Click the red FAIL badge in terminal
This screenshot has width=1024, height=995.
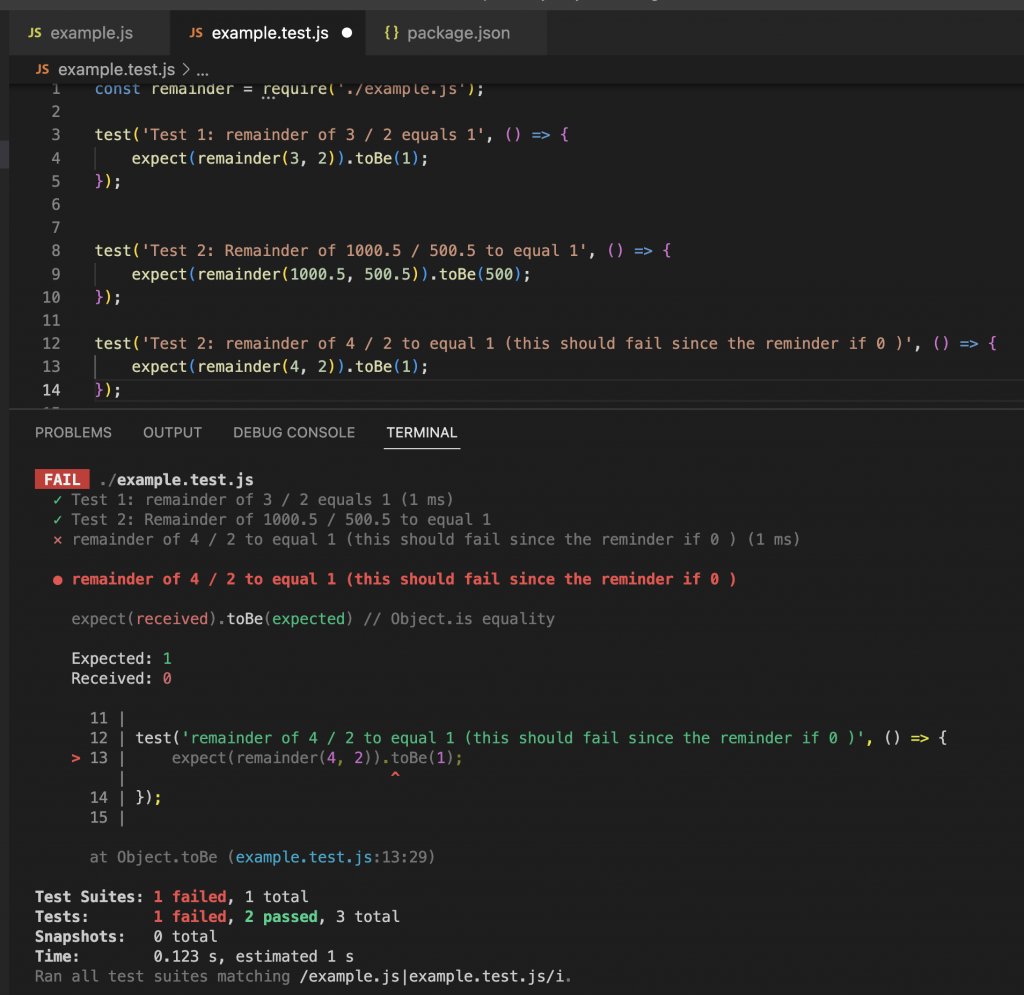62,479
